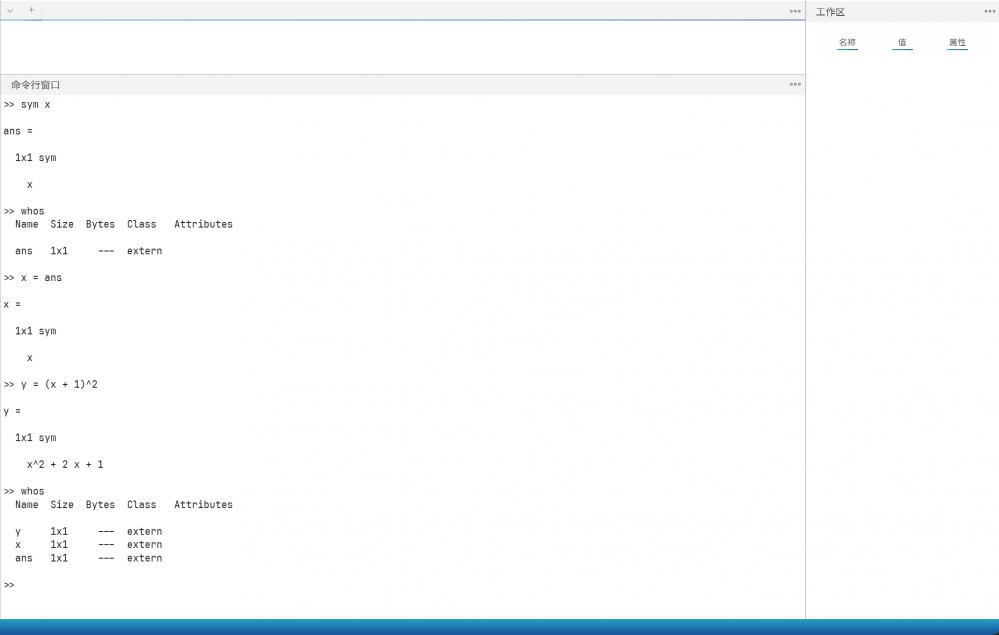Sort workspace by 名称 column header

tap(847, 43)
